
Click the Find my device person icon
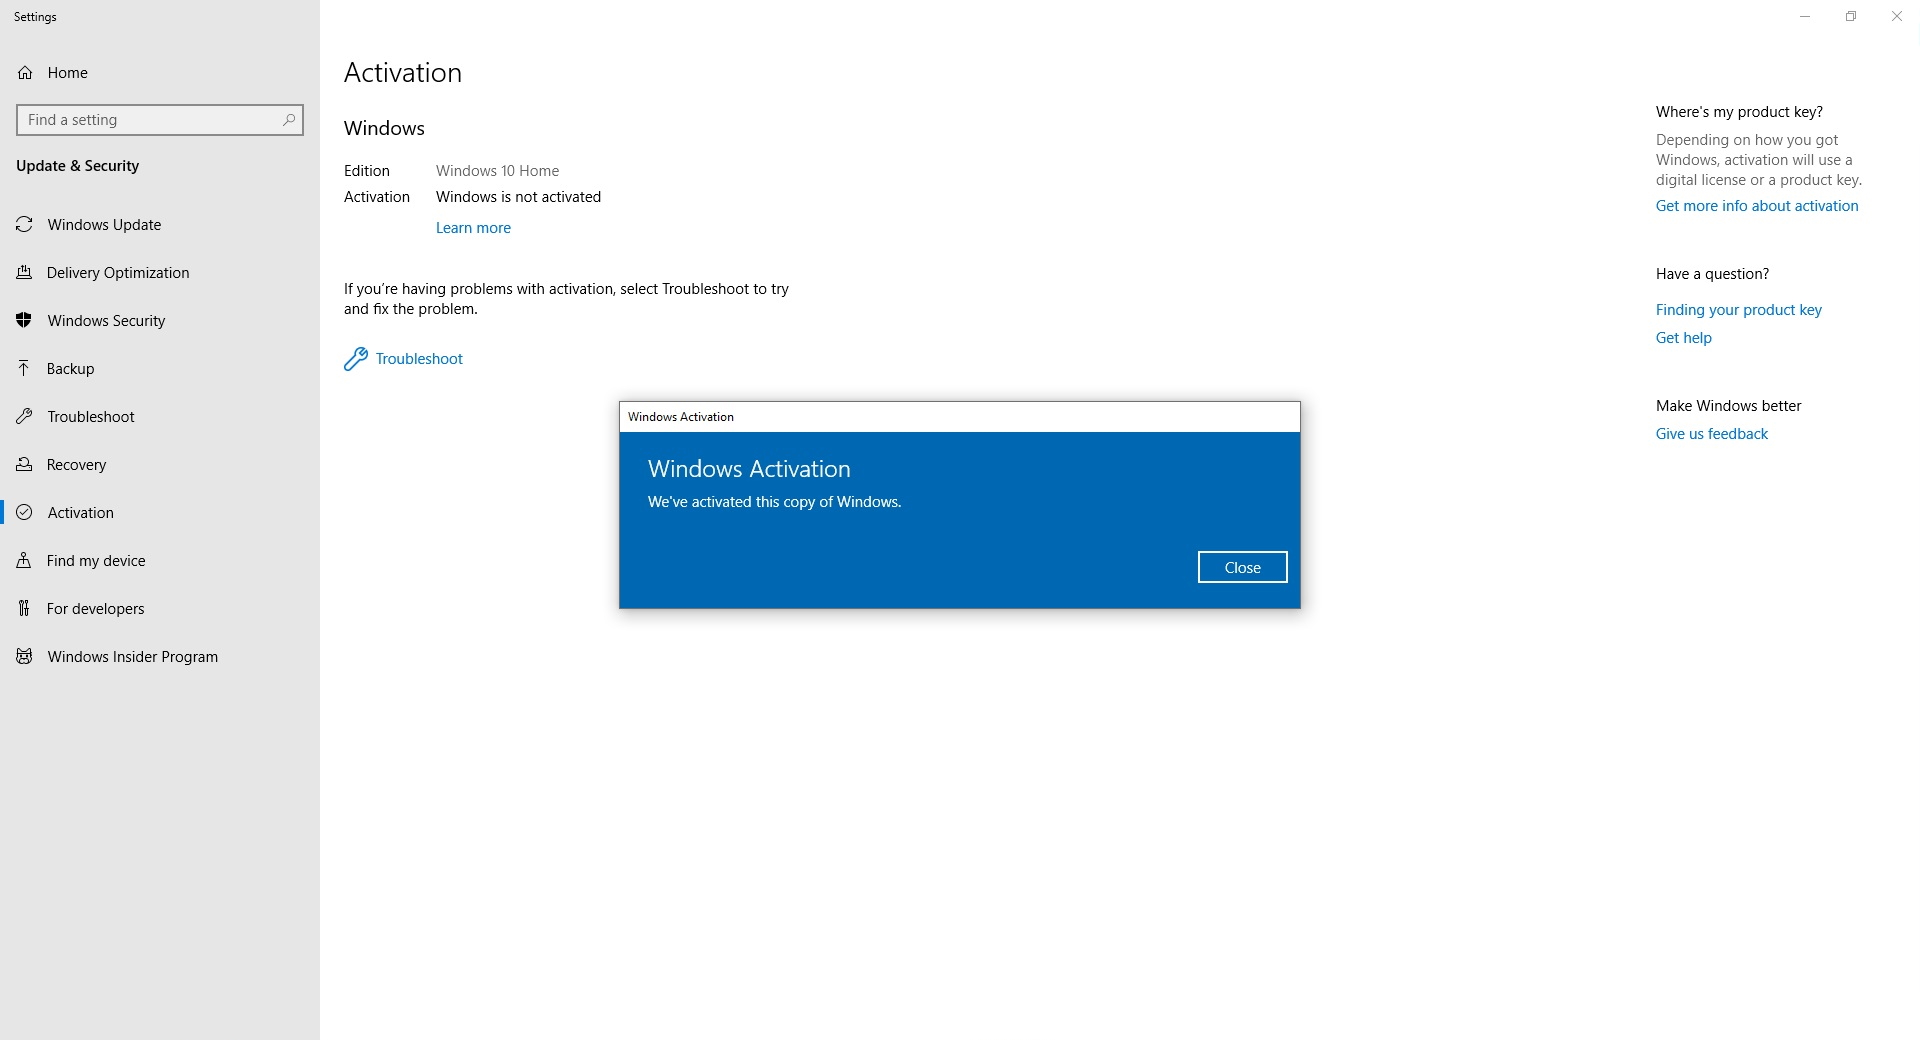pyautogui.click(x=25, y=561)
